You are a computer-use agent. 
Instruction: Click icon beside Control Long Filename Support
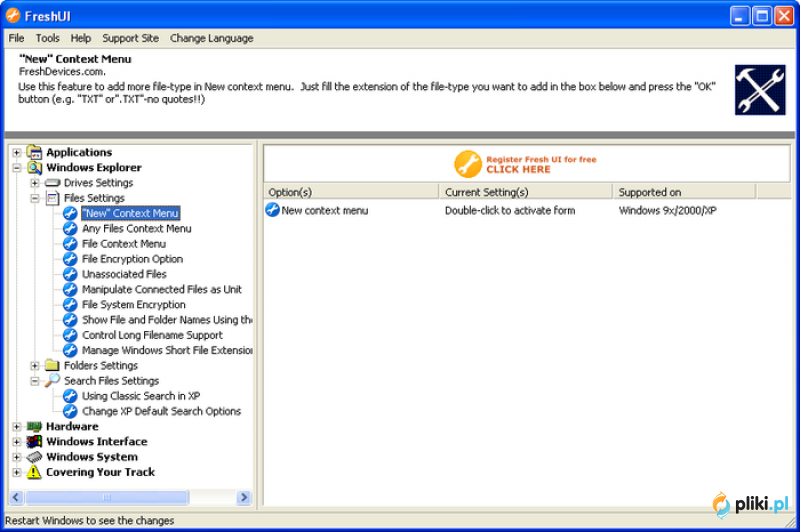(x=70, y=335)
